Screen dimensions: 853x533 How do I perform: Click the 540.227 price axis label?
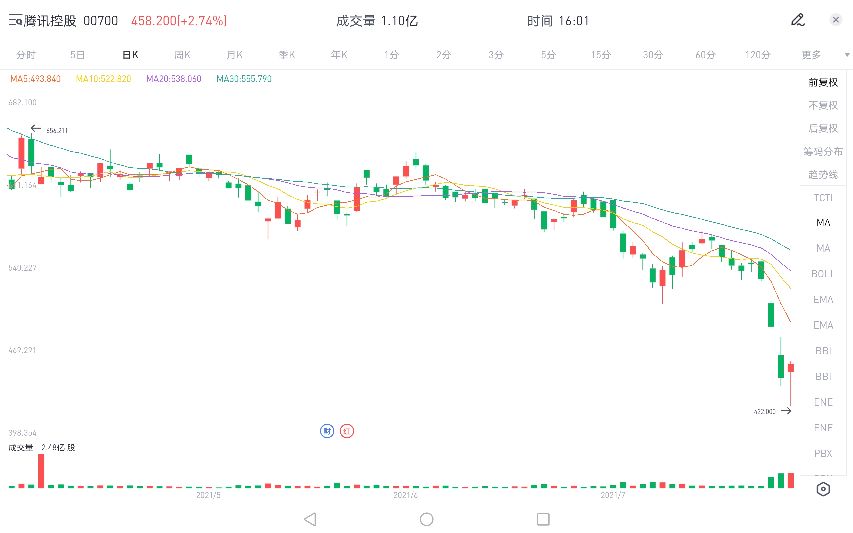22,268
